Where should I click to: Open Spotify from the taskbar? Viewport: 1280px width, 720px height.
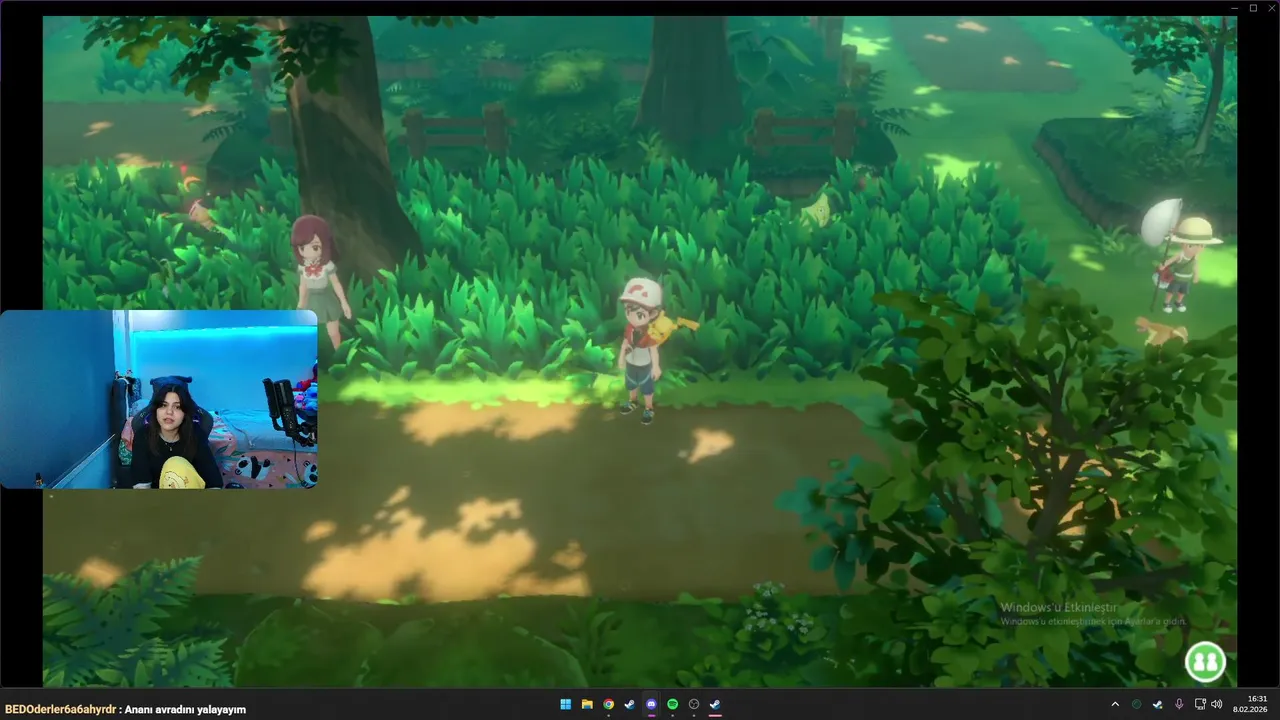(x=672, y=704)
